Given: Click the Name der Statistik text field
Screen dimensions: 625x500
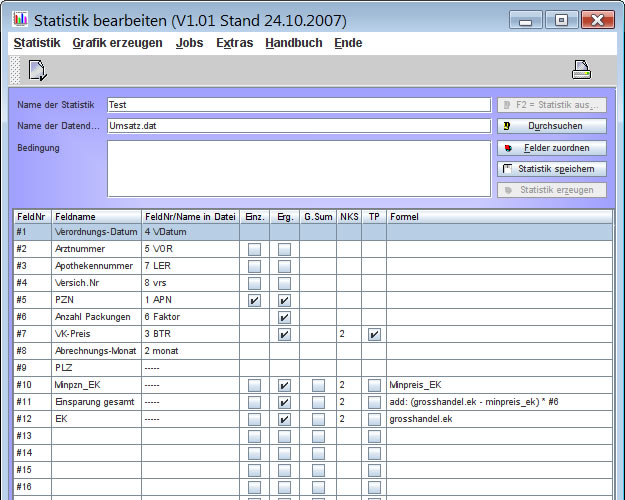Looking at the screenshot, I should (x=298, y=104).
